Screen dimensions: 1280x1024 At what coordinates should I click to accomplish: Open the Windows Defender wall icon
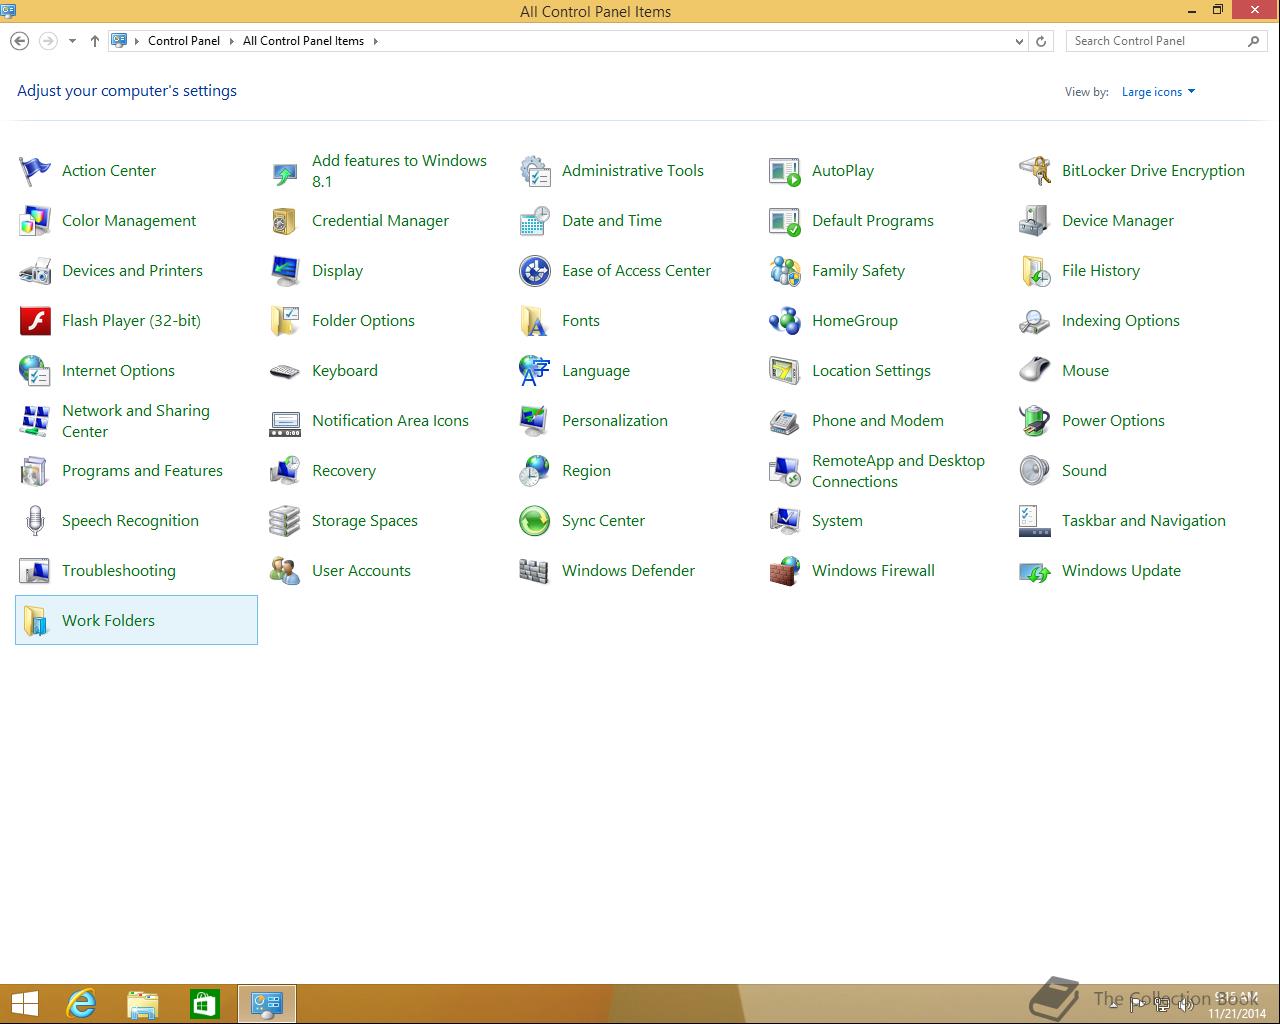[535, 571]
